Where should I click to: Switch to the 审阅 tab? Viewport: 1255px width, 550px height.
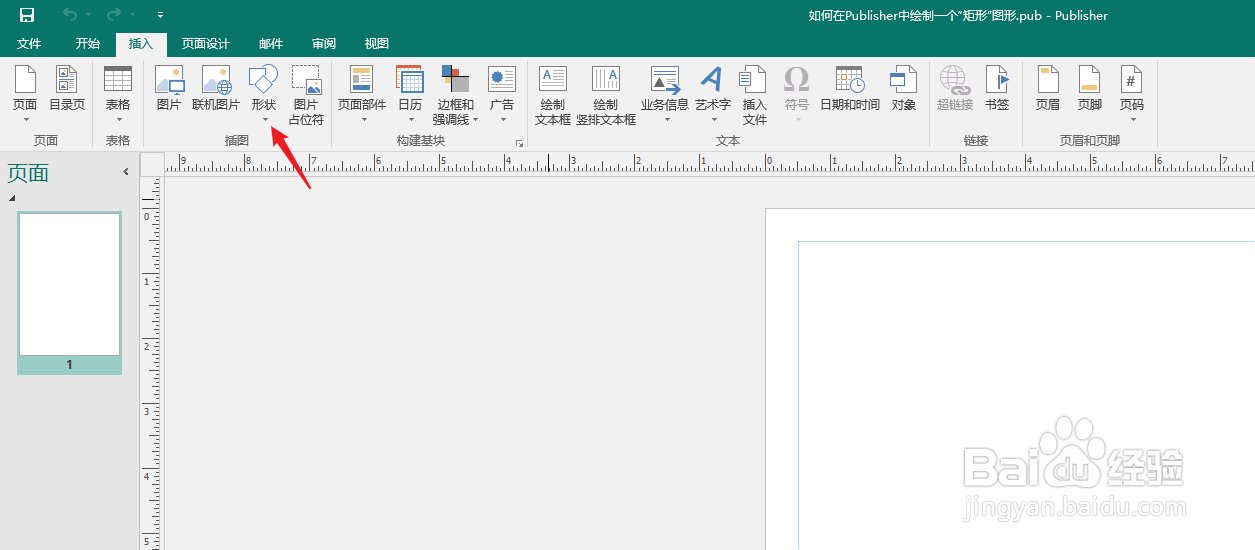point(324,44)
